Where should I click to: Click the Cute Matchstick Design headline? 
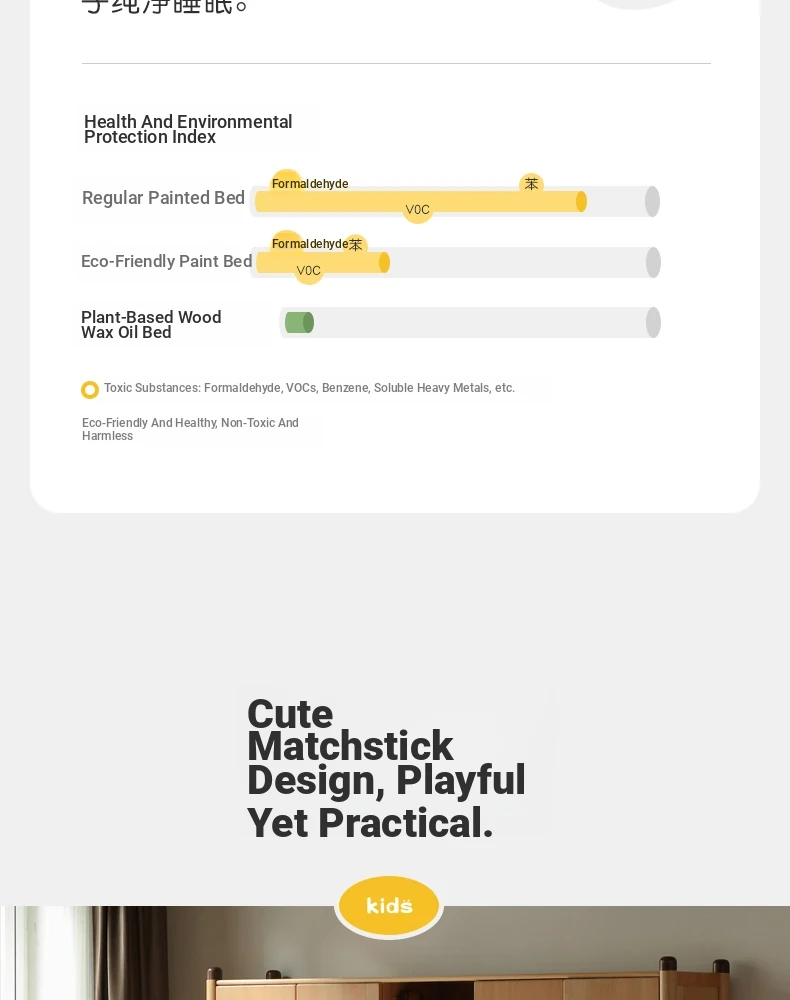(386, 768)
